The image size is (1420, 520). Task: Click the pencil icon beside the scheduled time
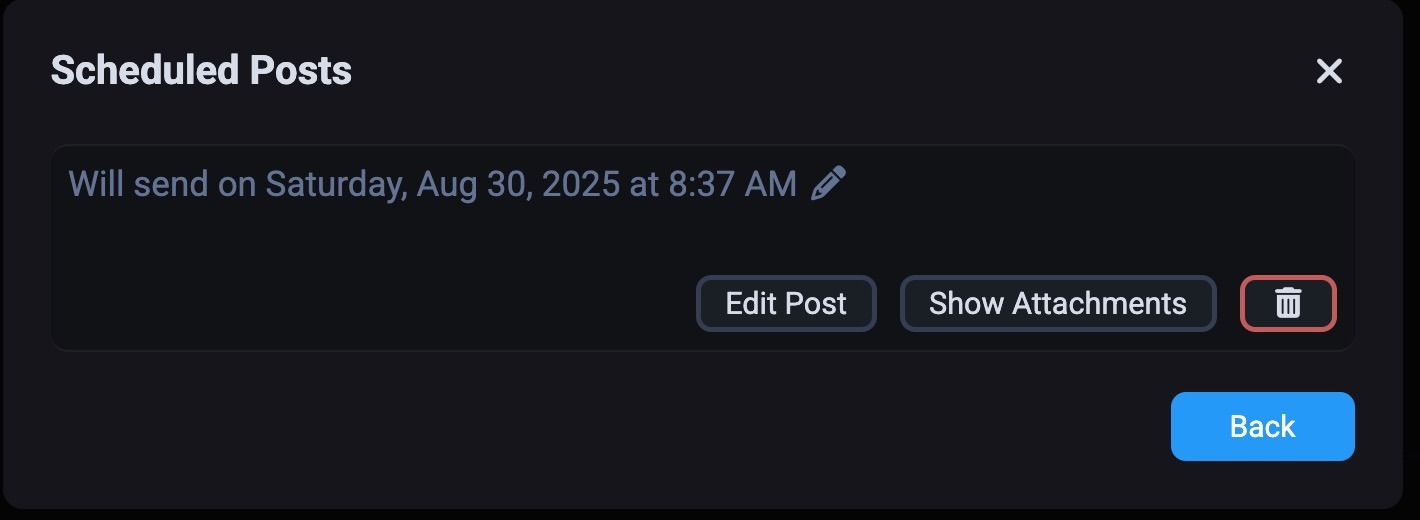(828, 184)
